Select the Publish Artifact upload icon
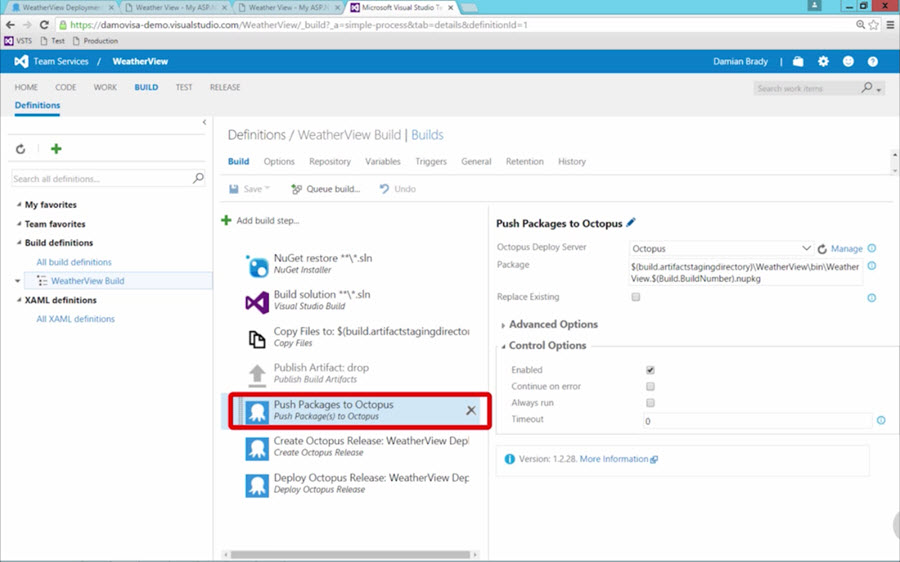The image size is (900, 562). pos(257,375)
